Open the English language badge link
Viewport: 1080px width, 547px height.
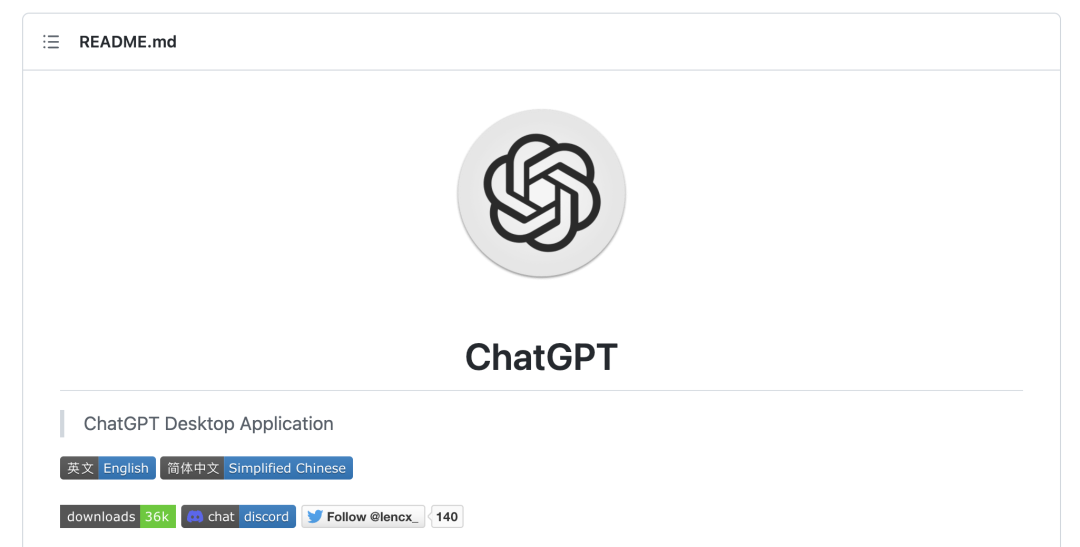[x=126, y=468]
